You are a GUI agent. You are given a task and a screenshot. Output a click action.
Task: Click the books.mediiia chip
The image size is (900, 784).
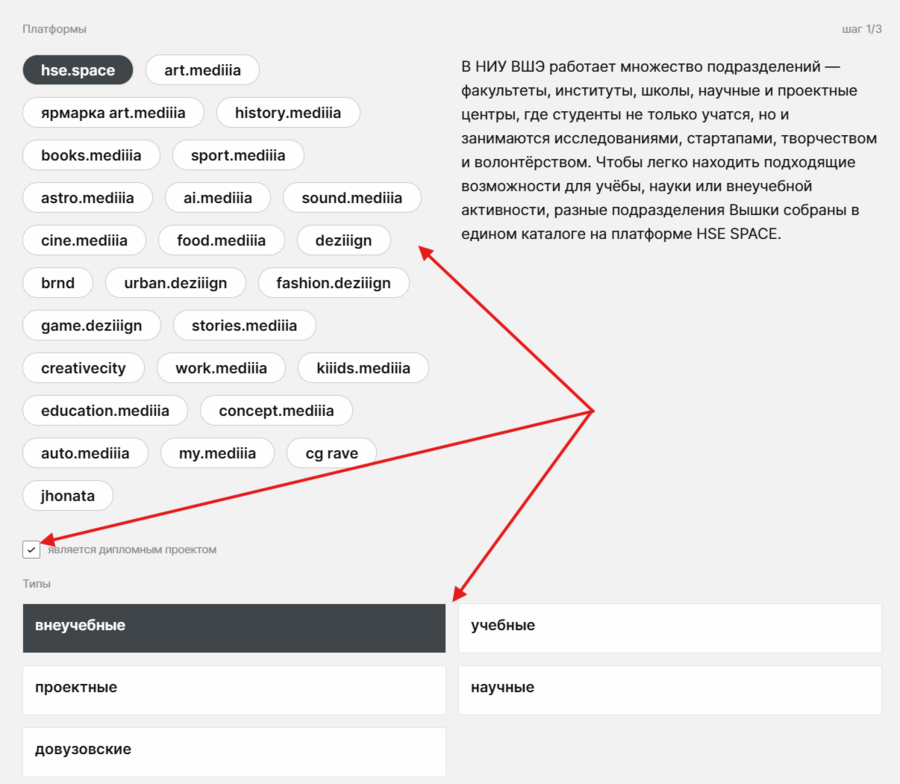point(91,155)
